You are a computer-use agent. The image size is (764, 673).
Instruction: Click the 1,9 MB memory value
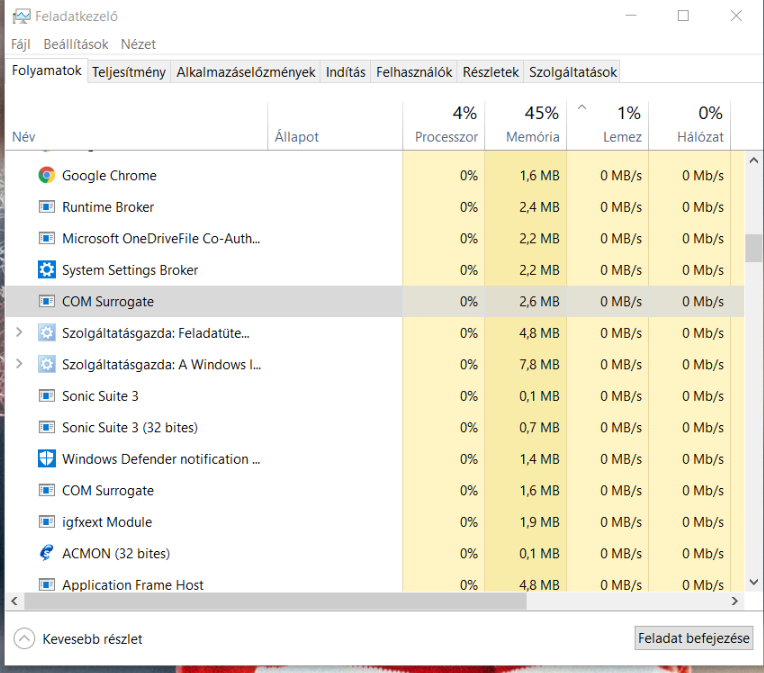[539, 522]
